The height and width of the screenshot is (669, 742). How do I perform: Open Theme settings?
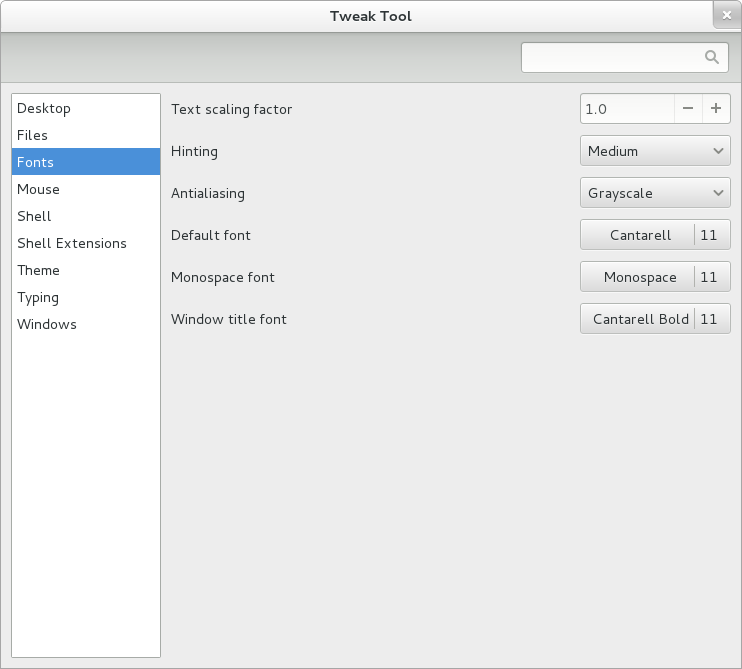coord(38,270)
